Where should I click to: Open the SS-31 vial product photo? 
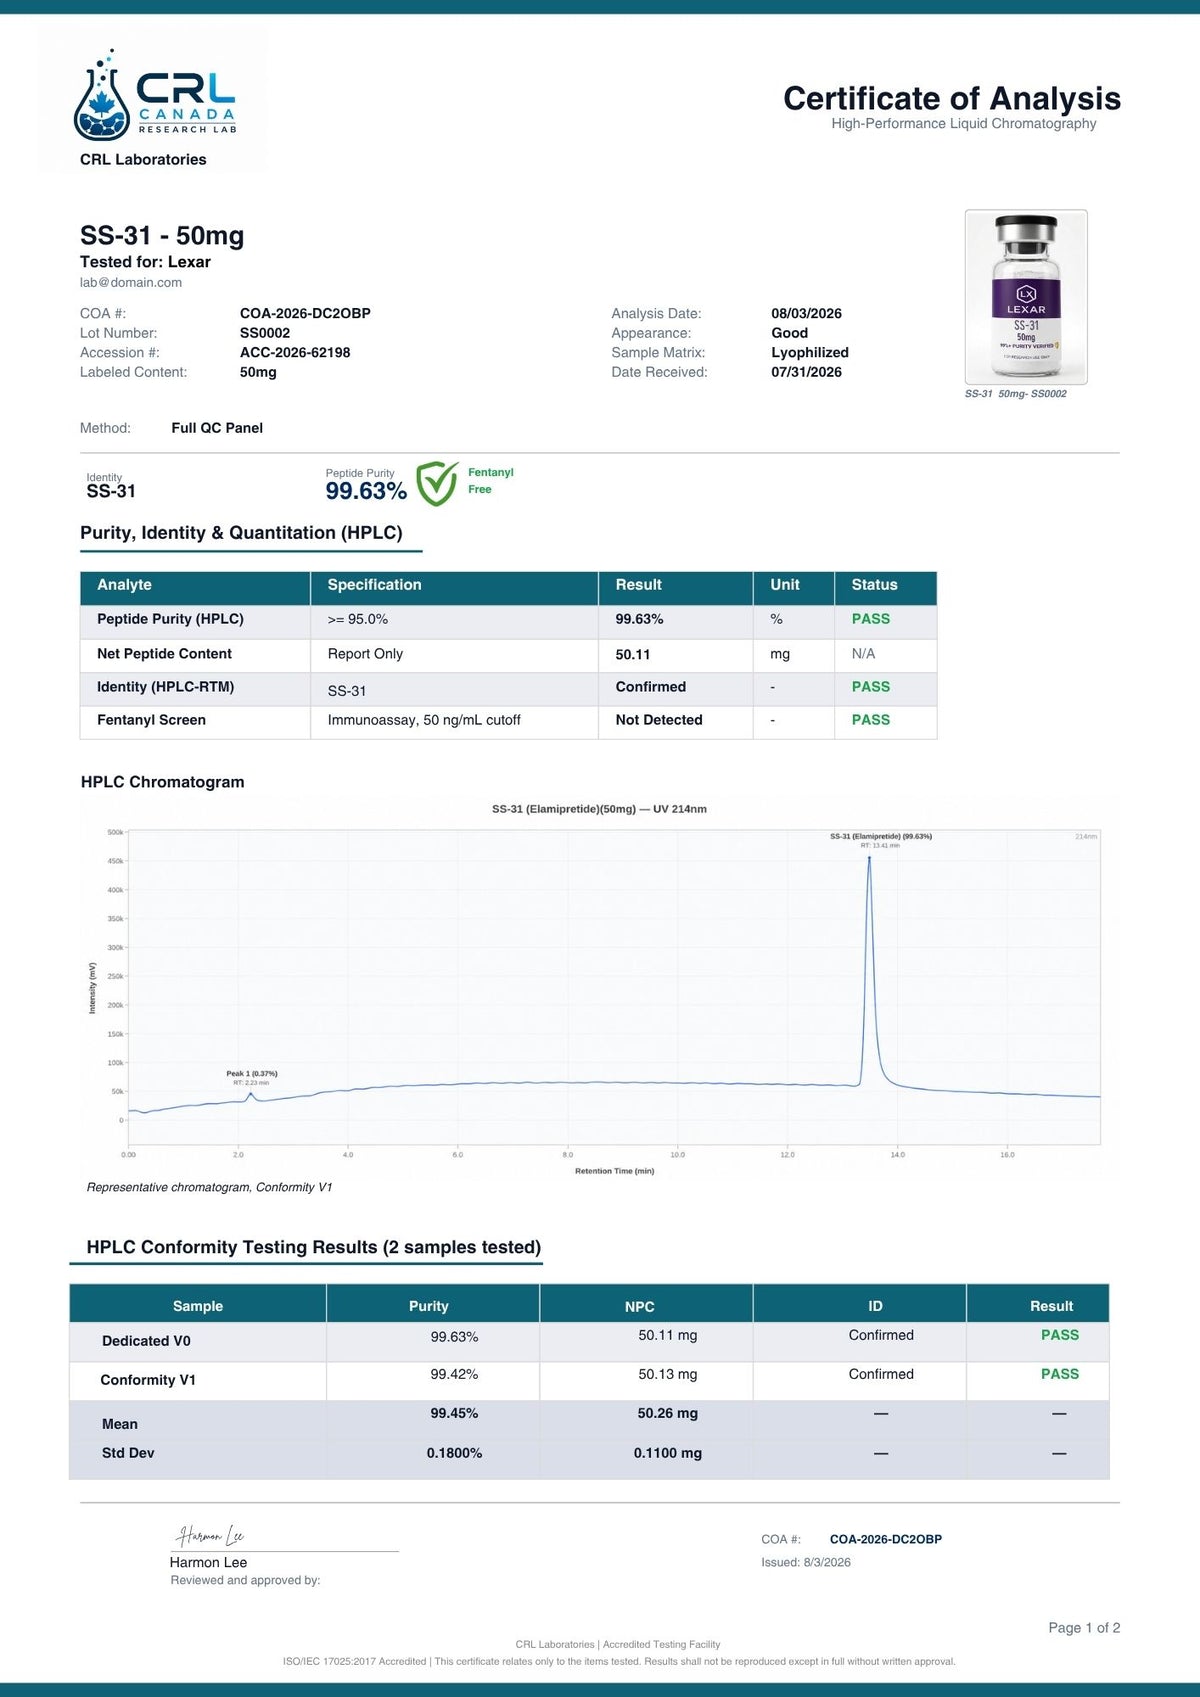click(x=1026, y=297)
